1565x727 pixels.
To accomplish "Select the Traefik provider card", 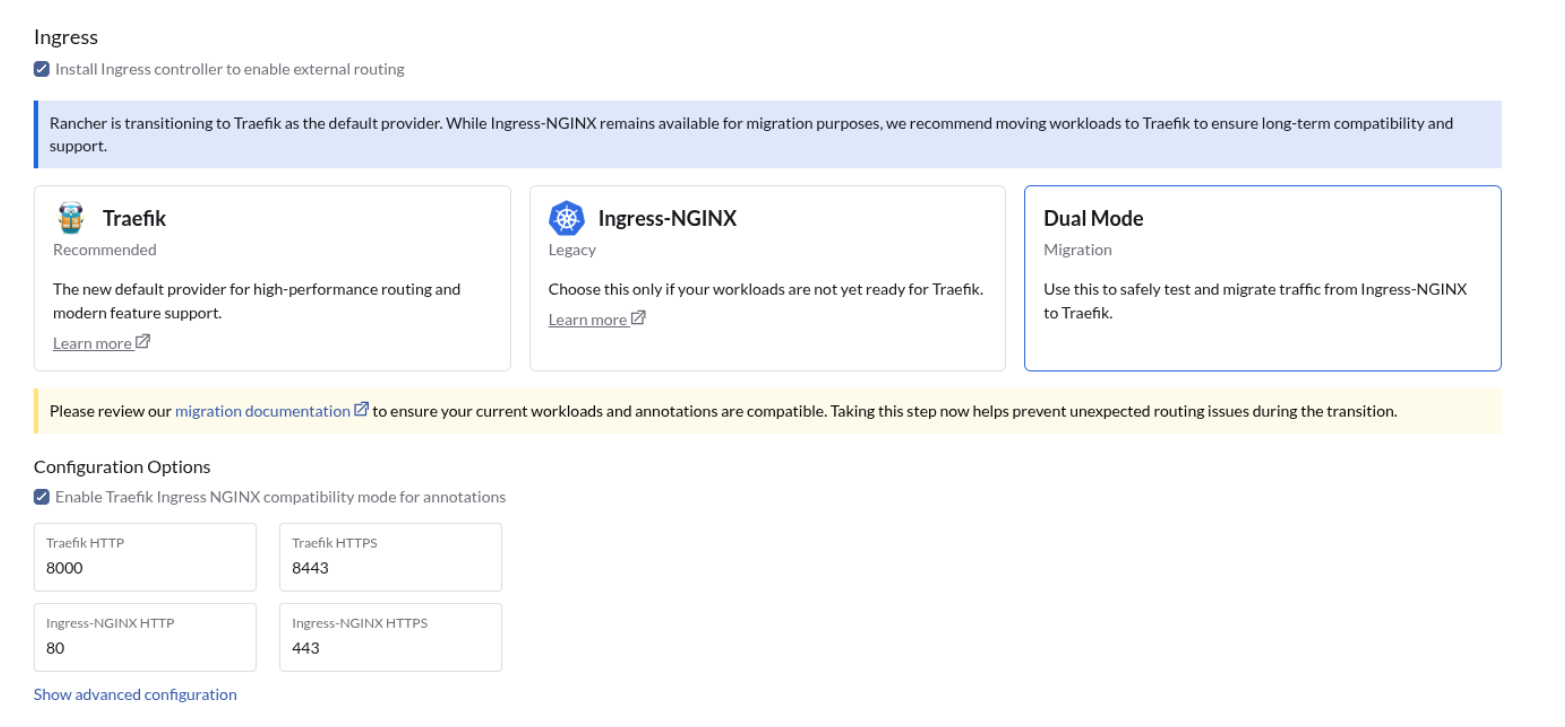I will coord(272,278).
